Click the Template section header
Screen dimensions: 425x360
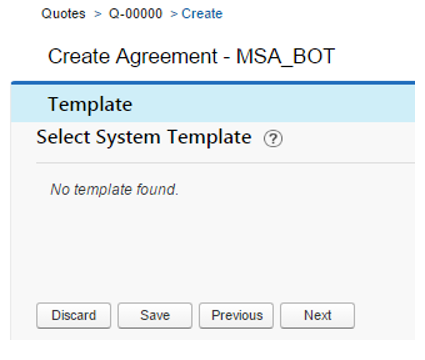(x=90, y=104)
